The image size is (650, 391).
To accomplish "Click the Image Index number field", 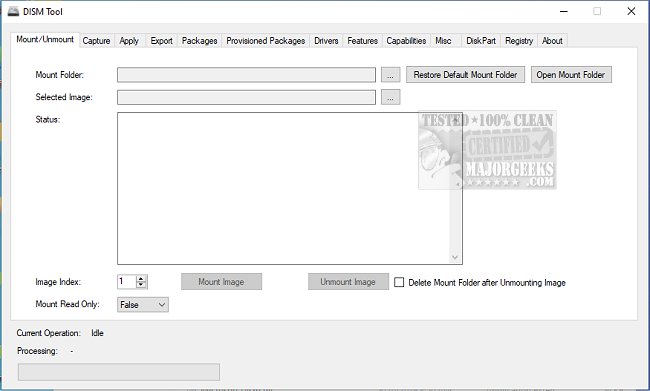I will click(126, 282).
